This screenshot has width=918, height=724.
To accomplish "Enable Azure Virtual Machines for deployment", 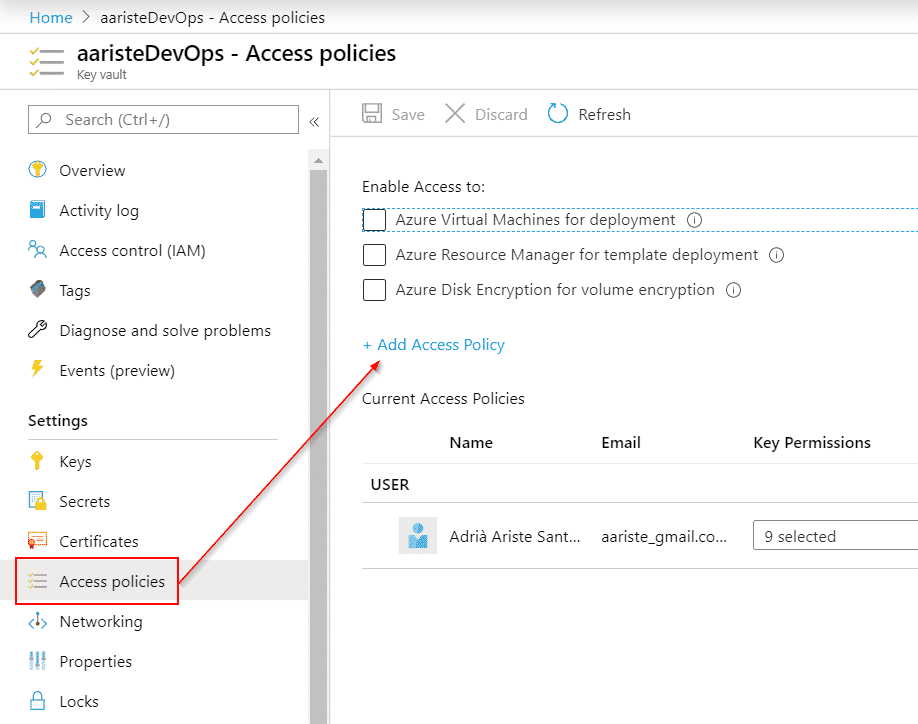I will tap(374, 219).
